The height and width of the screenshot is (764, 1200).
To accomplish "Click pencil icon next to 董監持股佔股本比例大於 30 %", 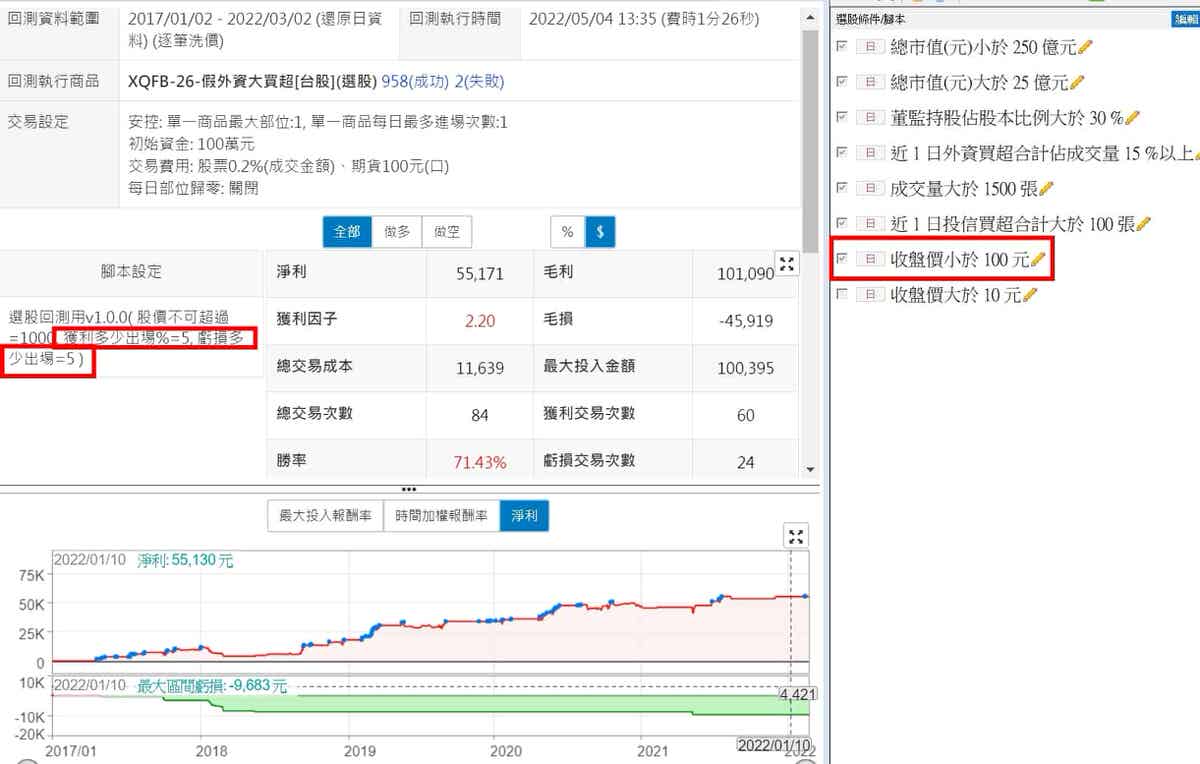I will (x=1132, y=118).
